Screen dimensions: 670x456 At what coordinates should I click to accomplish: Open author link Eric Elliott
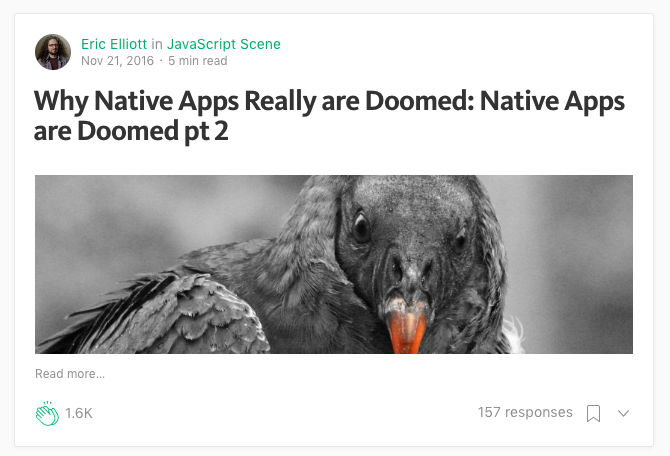114,44
